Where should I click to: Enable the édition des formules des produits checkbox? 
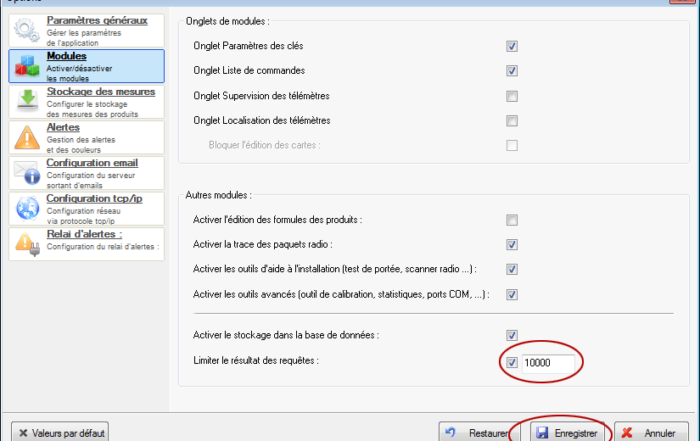[x=512, y=220]
